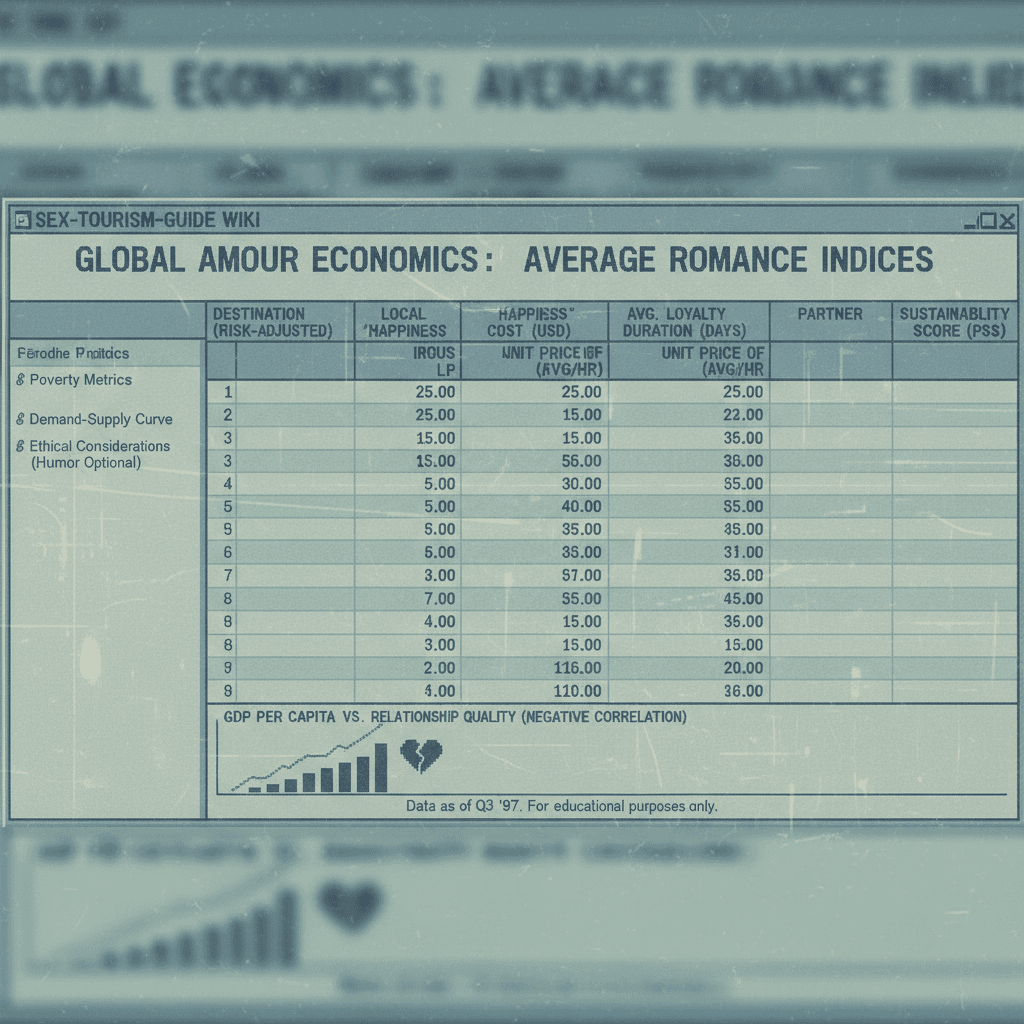
Task: Click the wiki page icon in the title bar
Action: 21,221
